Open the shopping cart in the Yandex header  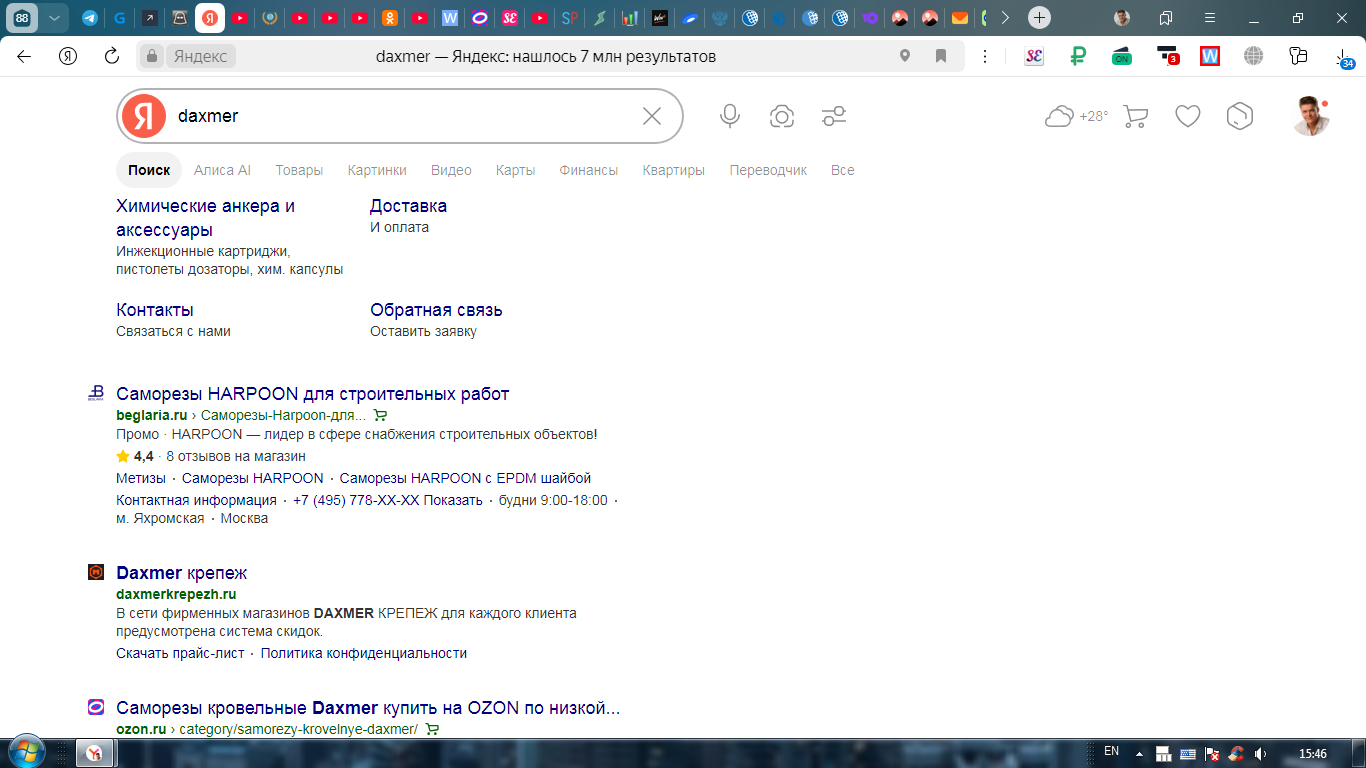point(1135,116)
